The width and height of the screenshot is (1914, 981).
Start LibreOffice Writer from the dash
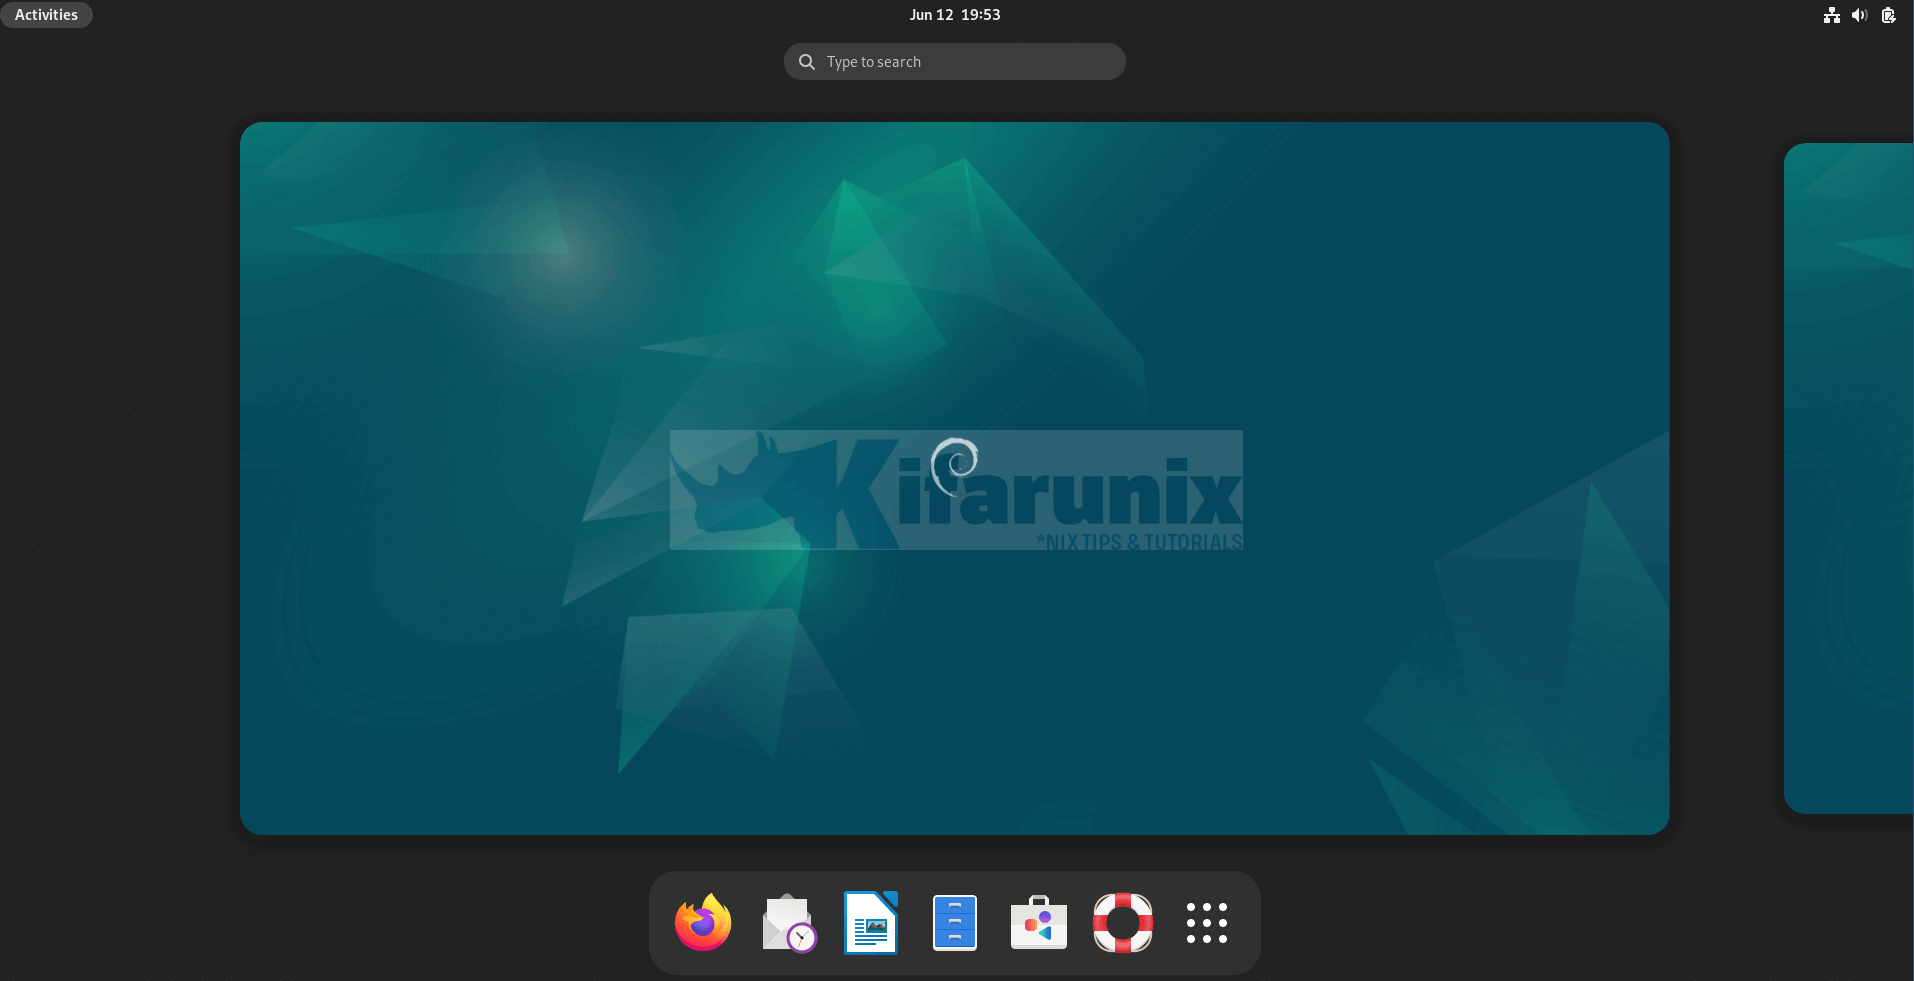pyautogui.click(x=871, y=923)
